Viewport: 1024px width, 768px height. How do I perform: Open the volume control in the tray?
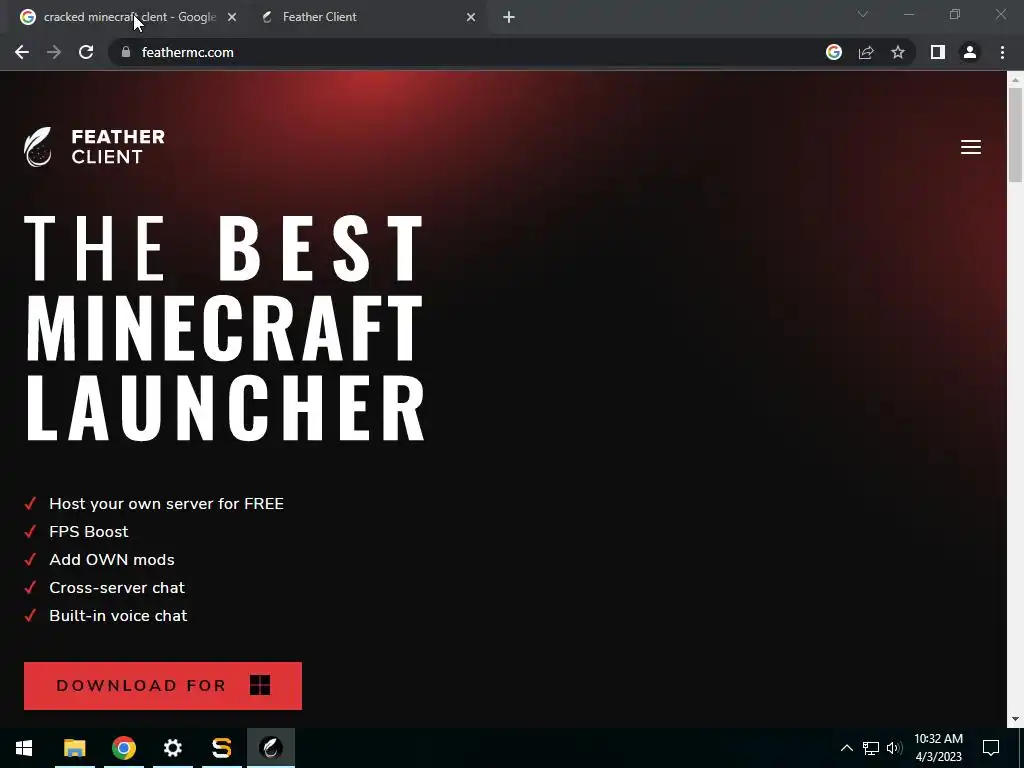pyautogui.click(x=894, y=748)
